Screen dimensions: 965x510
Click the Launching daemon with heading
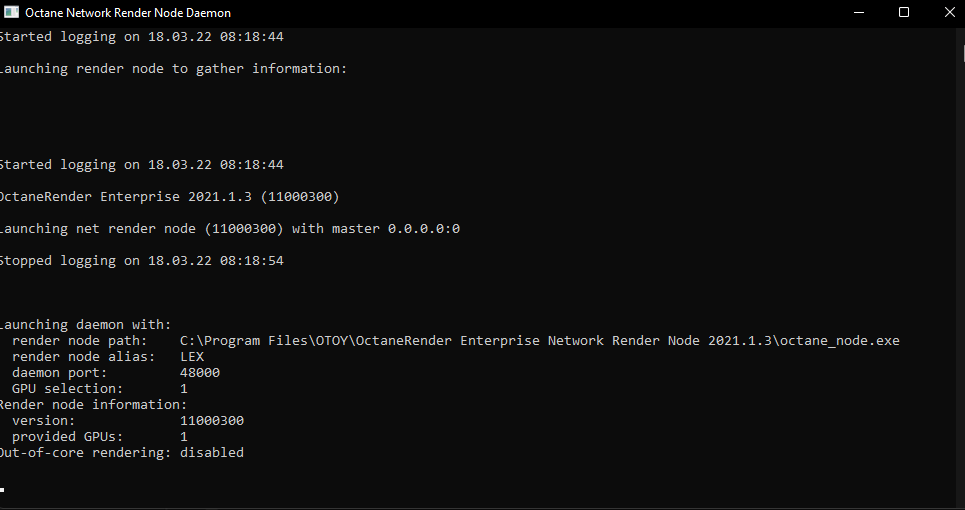[x=85, y=325]
